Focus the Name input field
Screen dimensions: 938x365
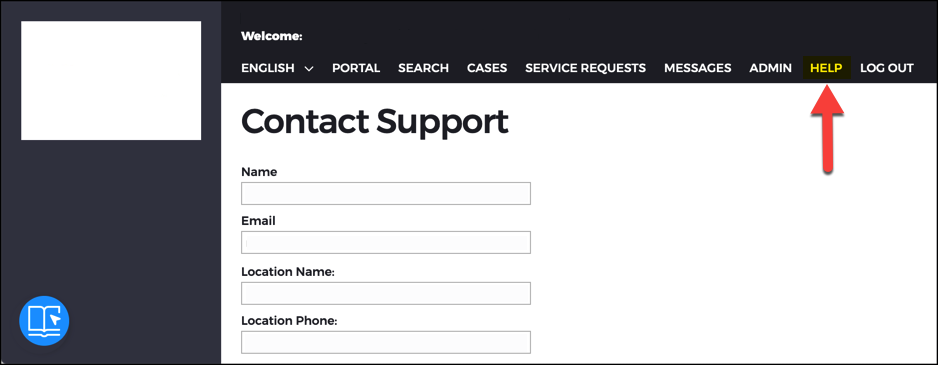point(386,193)
